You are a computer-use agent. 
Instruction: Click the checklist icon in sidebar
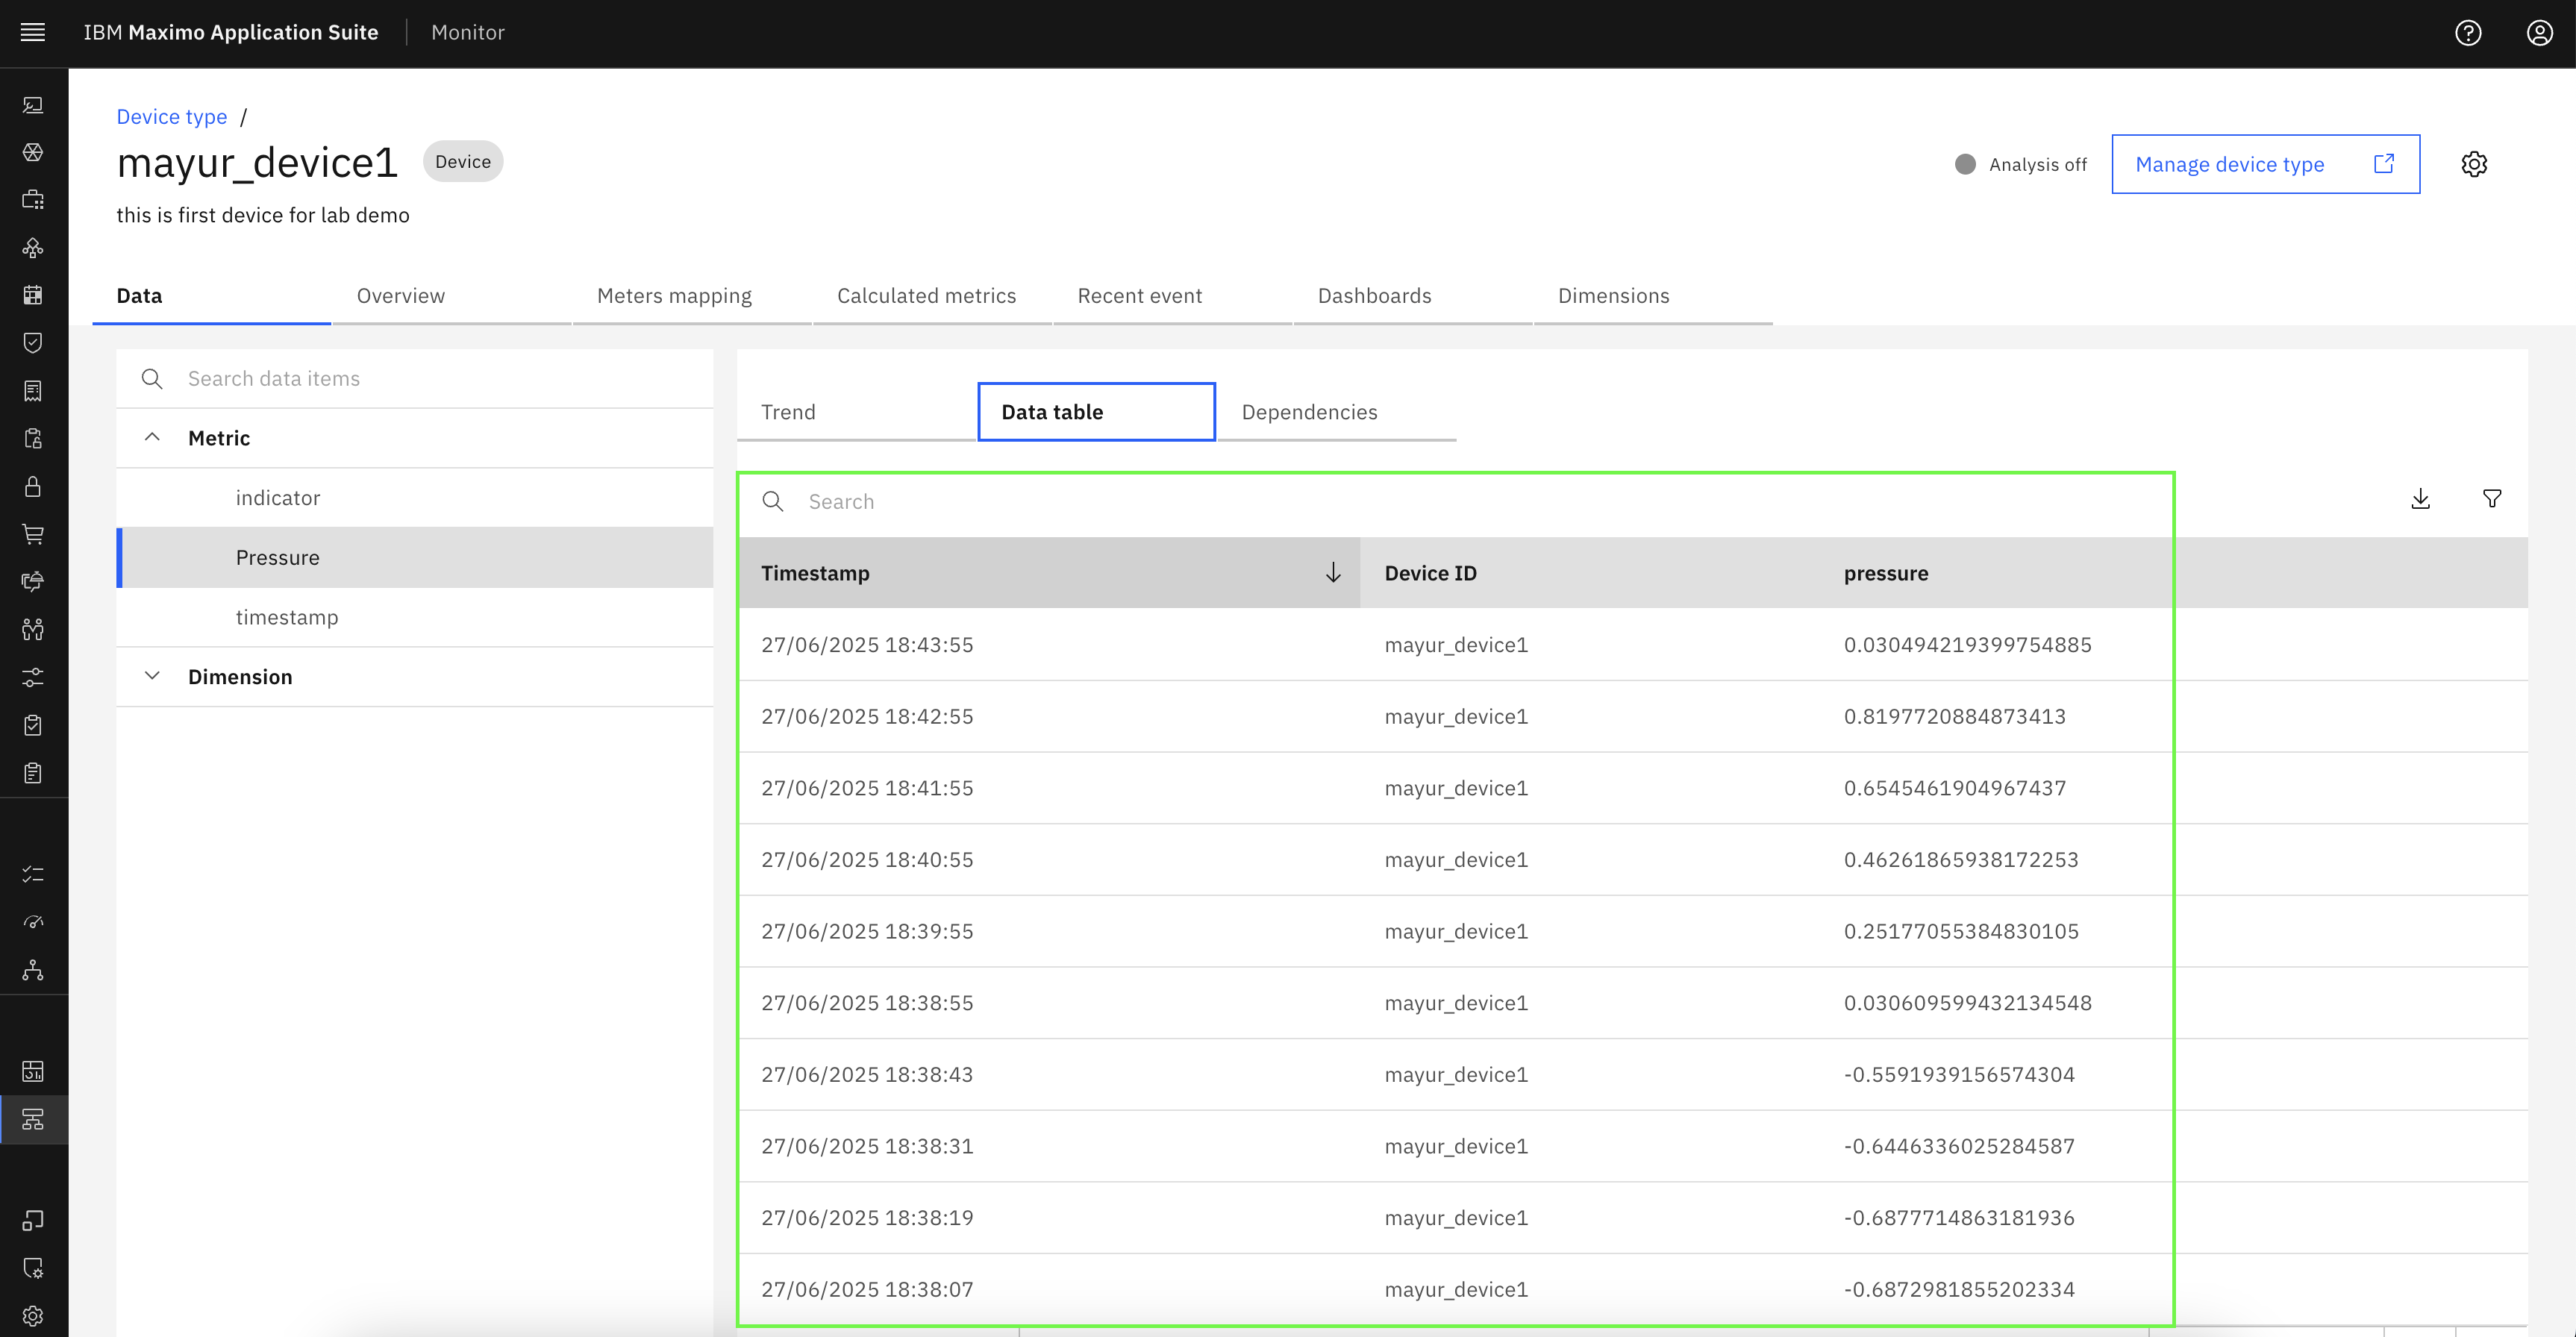tap(33, 874)
